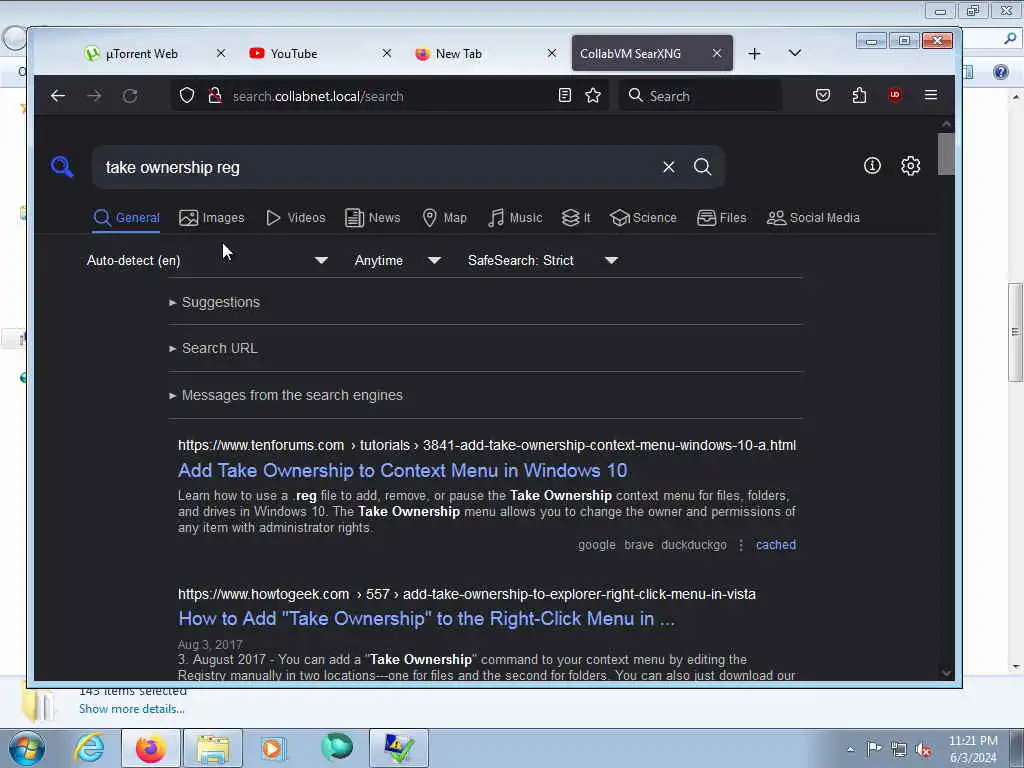Viewport: 1024px width, 768px height.
Task: Click Show more details in Explorer window
Action: pyautogui.click(x=132, y=709)
